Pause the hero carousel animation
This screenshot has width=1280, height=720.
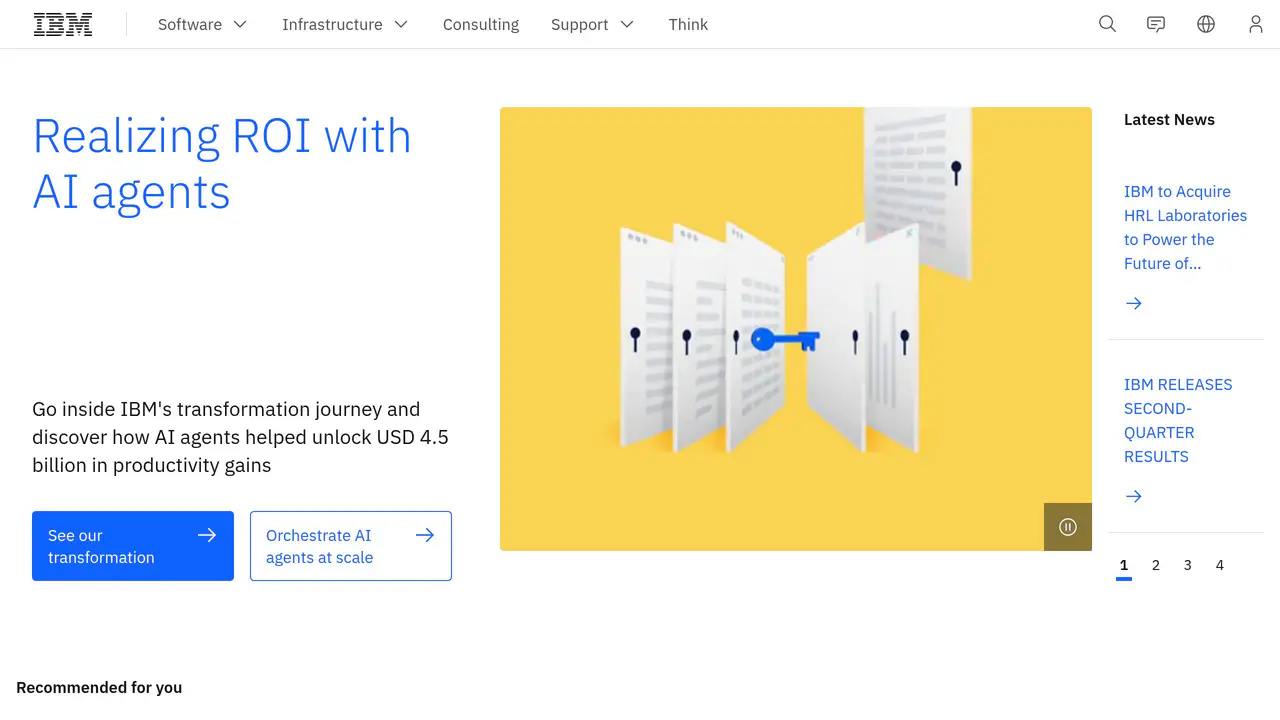point(1068,527)
